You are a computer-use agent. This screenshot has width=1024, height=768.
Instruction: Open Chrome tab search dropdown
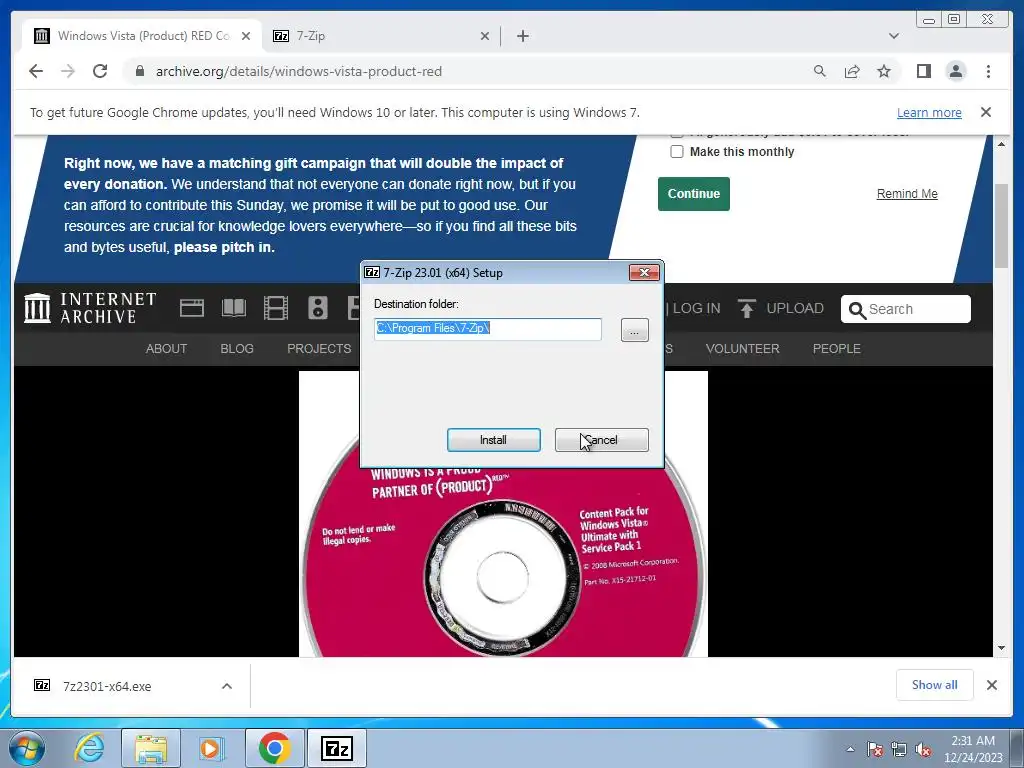893,36
